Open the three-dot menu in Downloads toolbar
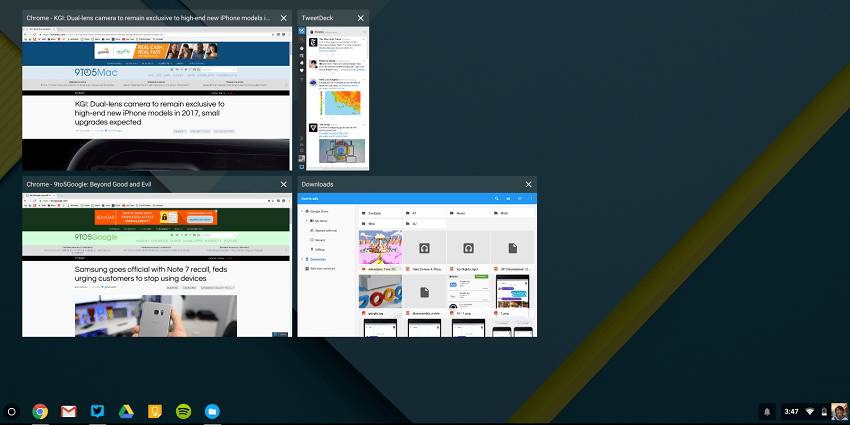This screenshot has height=425, width=850. pos(531,198)
